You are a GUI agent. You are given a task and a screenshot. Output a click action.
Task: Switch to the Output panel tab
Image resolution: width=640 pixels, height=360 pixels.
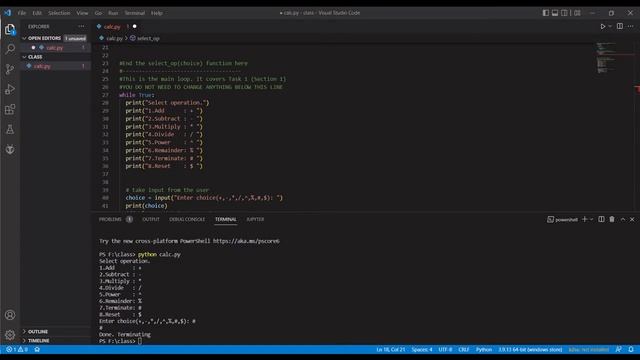click(x=151, y=219)
